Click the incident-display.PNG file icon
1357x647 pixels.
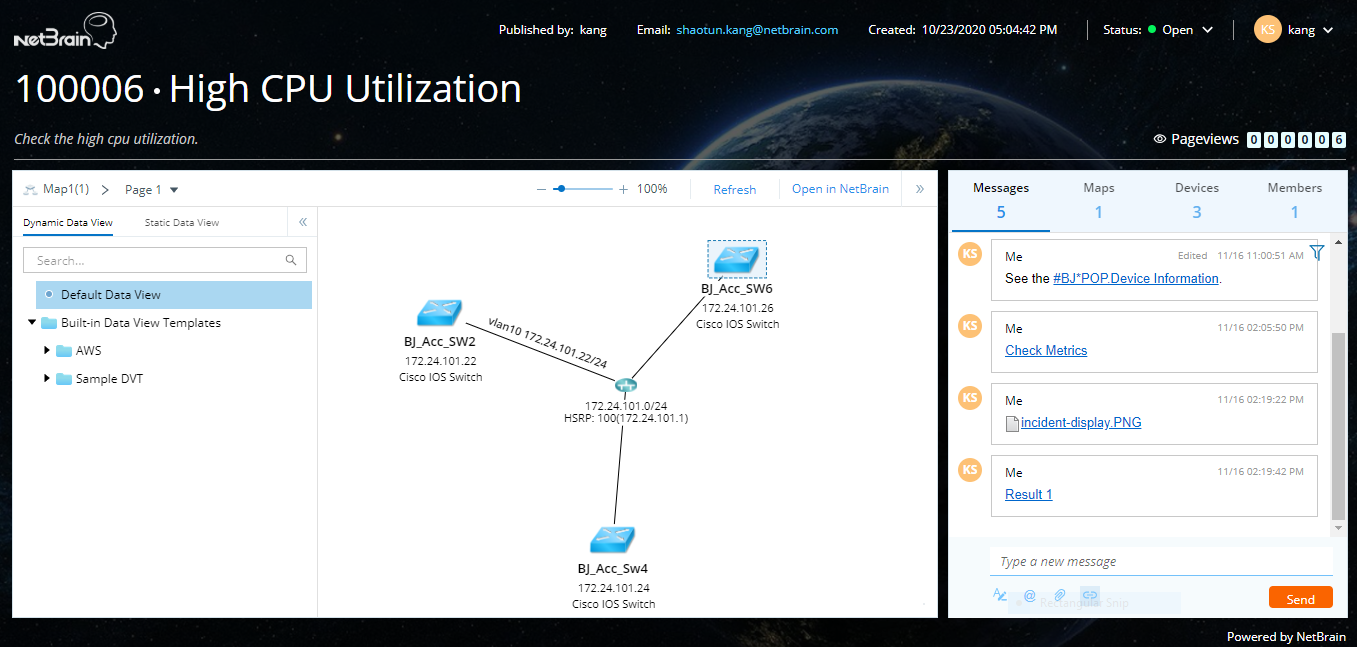click(1012, 423)
